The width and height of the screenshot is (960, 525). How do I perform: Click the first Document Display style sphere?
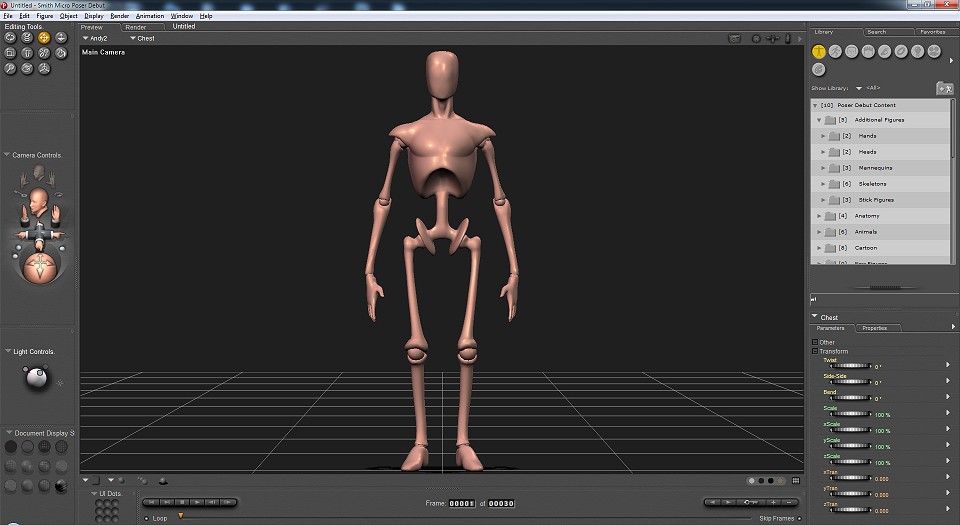[x=10, y=447]
